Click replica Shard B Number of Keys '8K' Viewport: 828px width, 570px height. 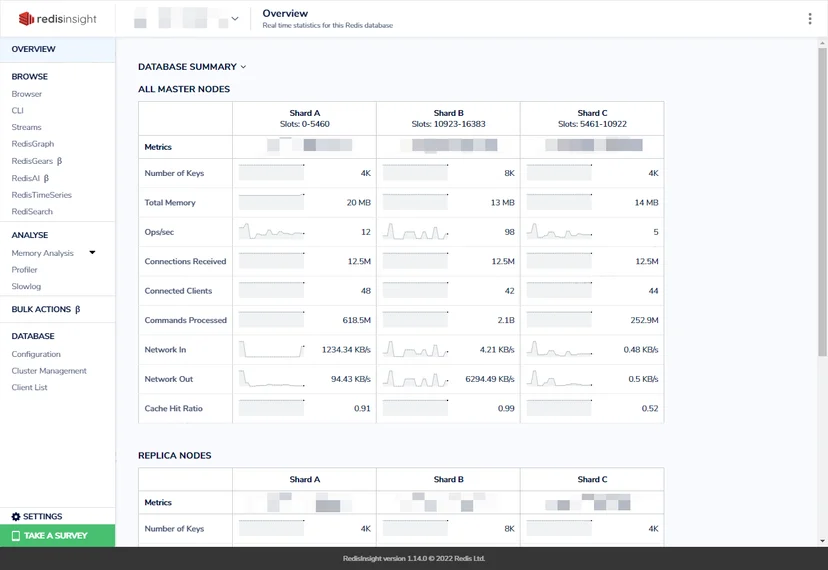510,529
